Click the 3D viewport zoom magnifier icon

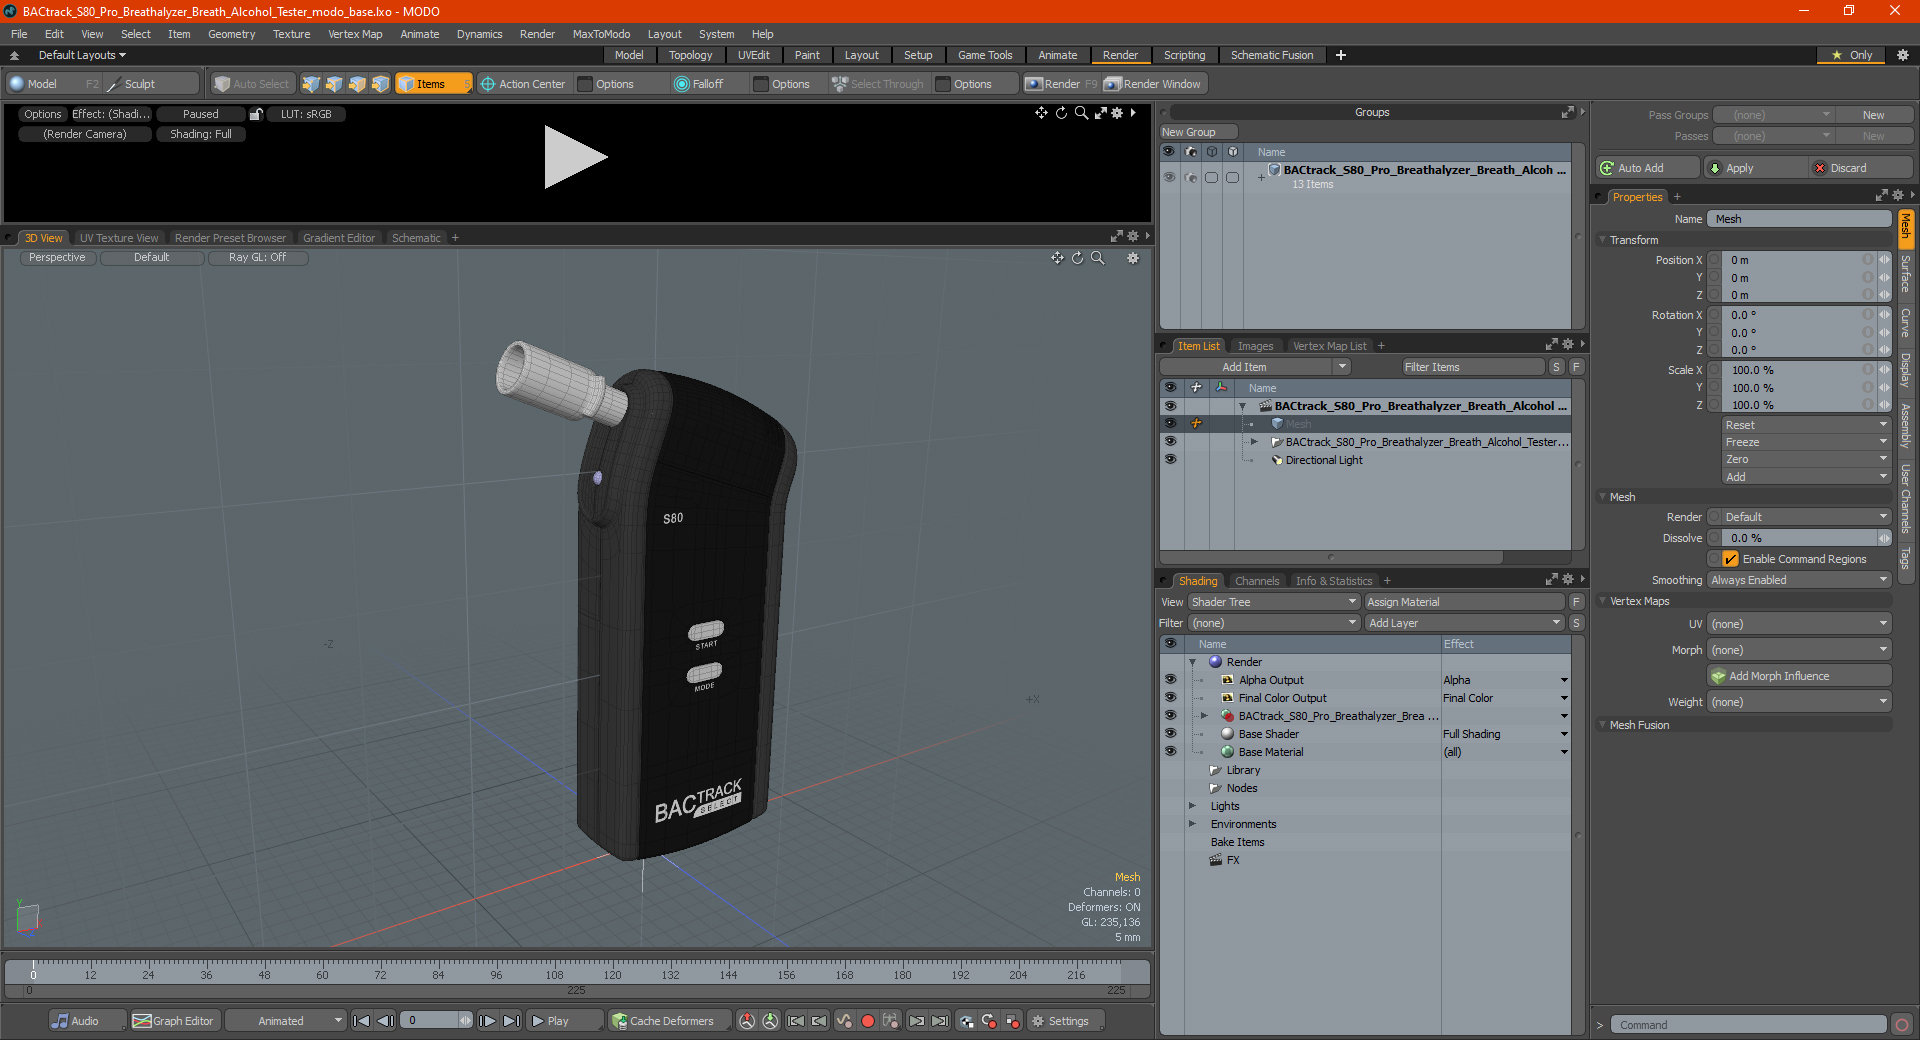[1098, 258]
